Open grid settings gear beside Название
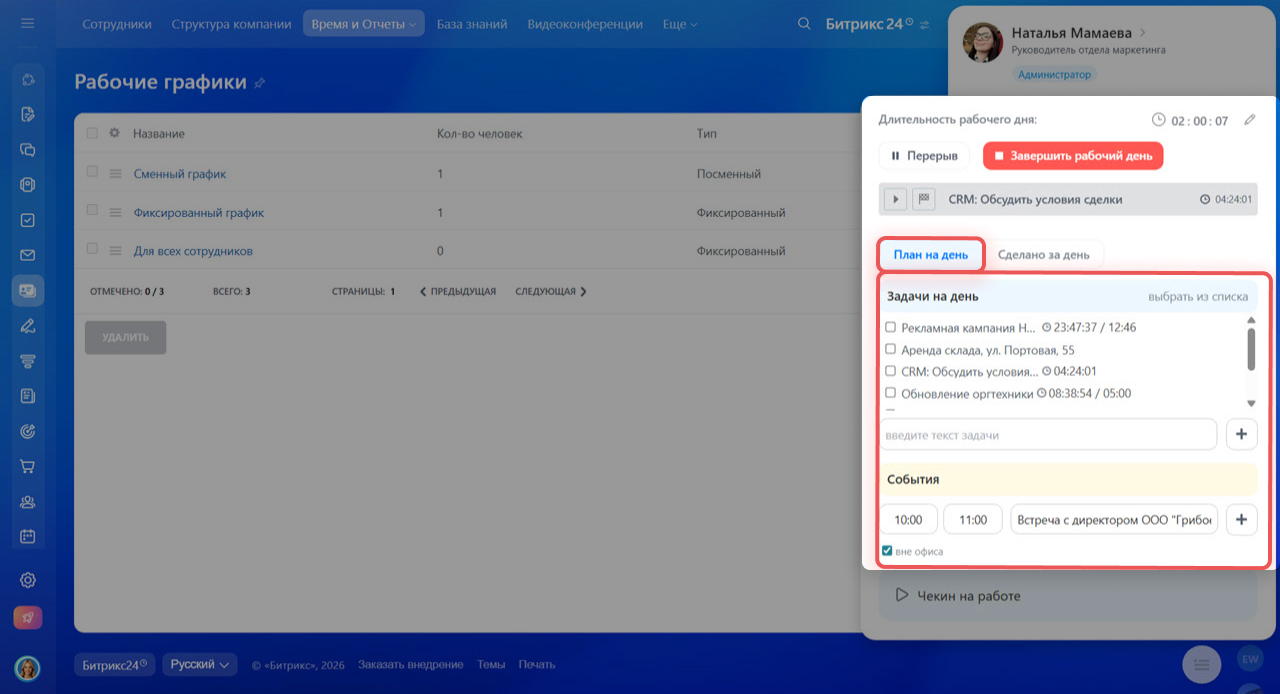The height and width of the screenshot is (694, 1280). [114, 133]
